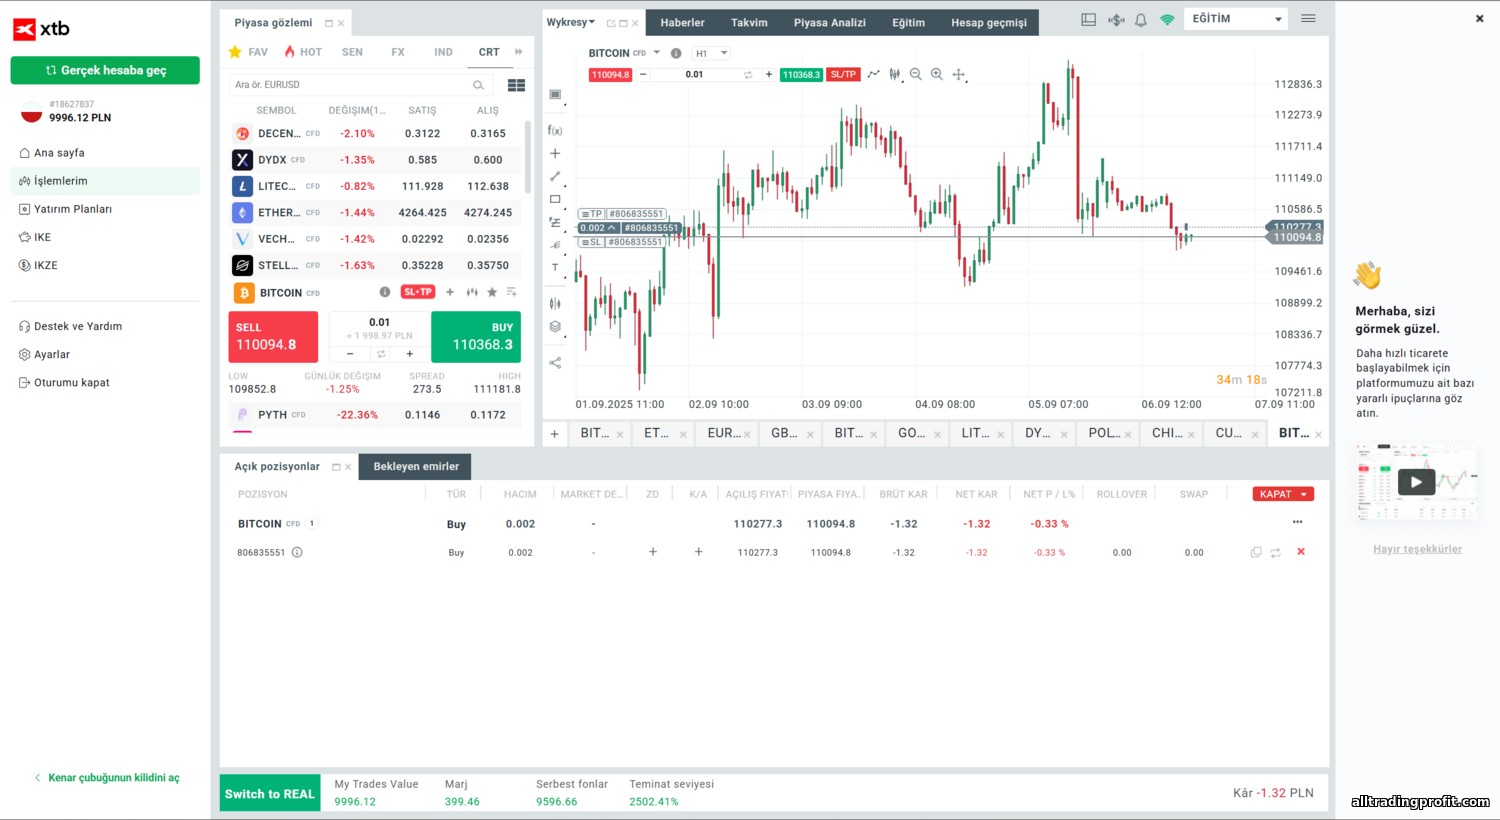The width and height of the screenshot is (1500, 820).
Task: Toggle SL/TP button in chart toolbar
Action: point(843,74)
